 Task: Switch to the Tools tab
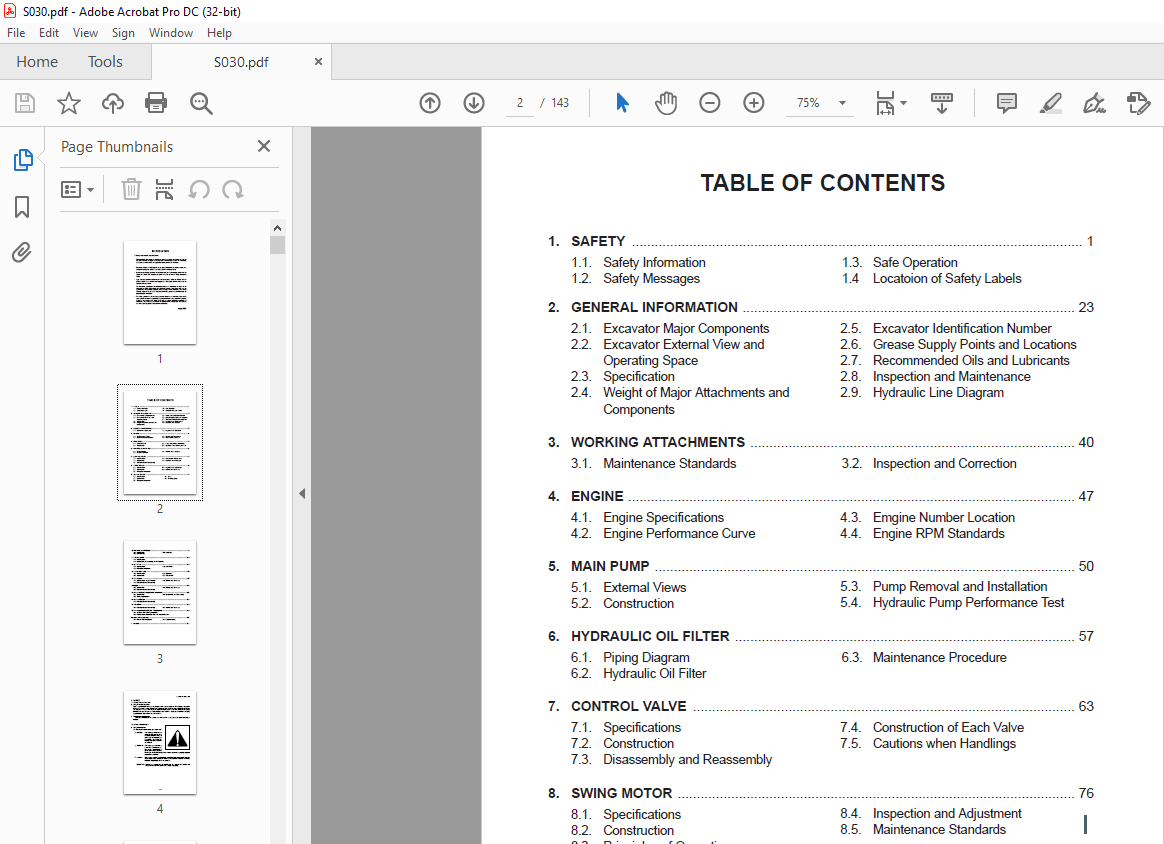pyautogui.click(x=105, y=61)
